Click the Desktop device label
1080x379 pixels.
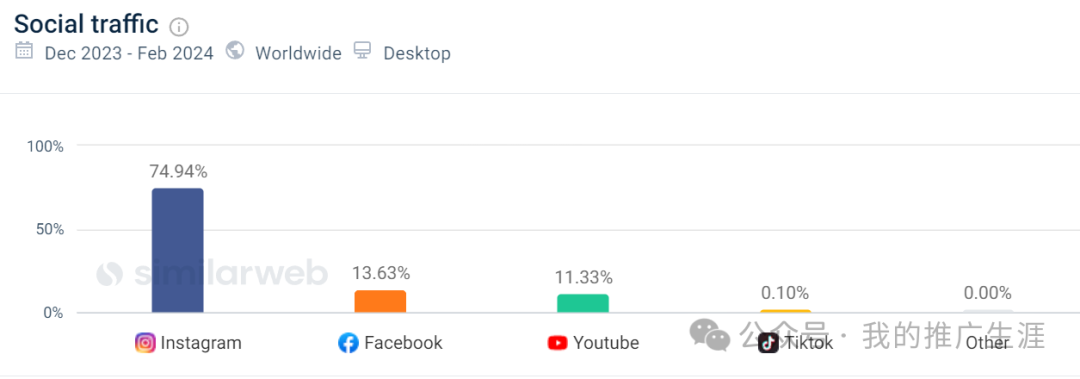coord(417,53)
